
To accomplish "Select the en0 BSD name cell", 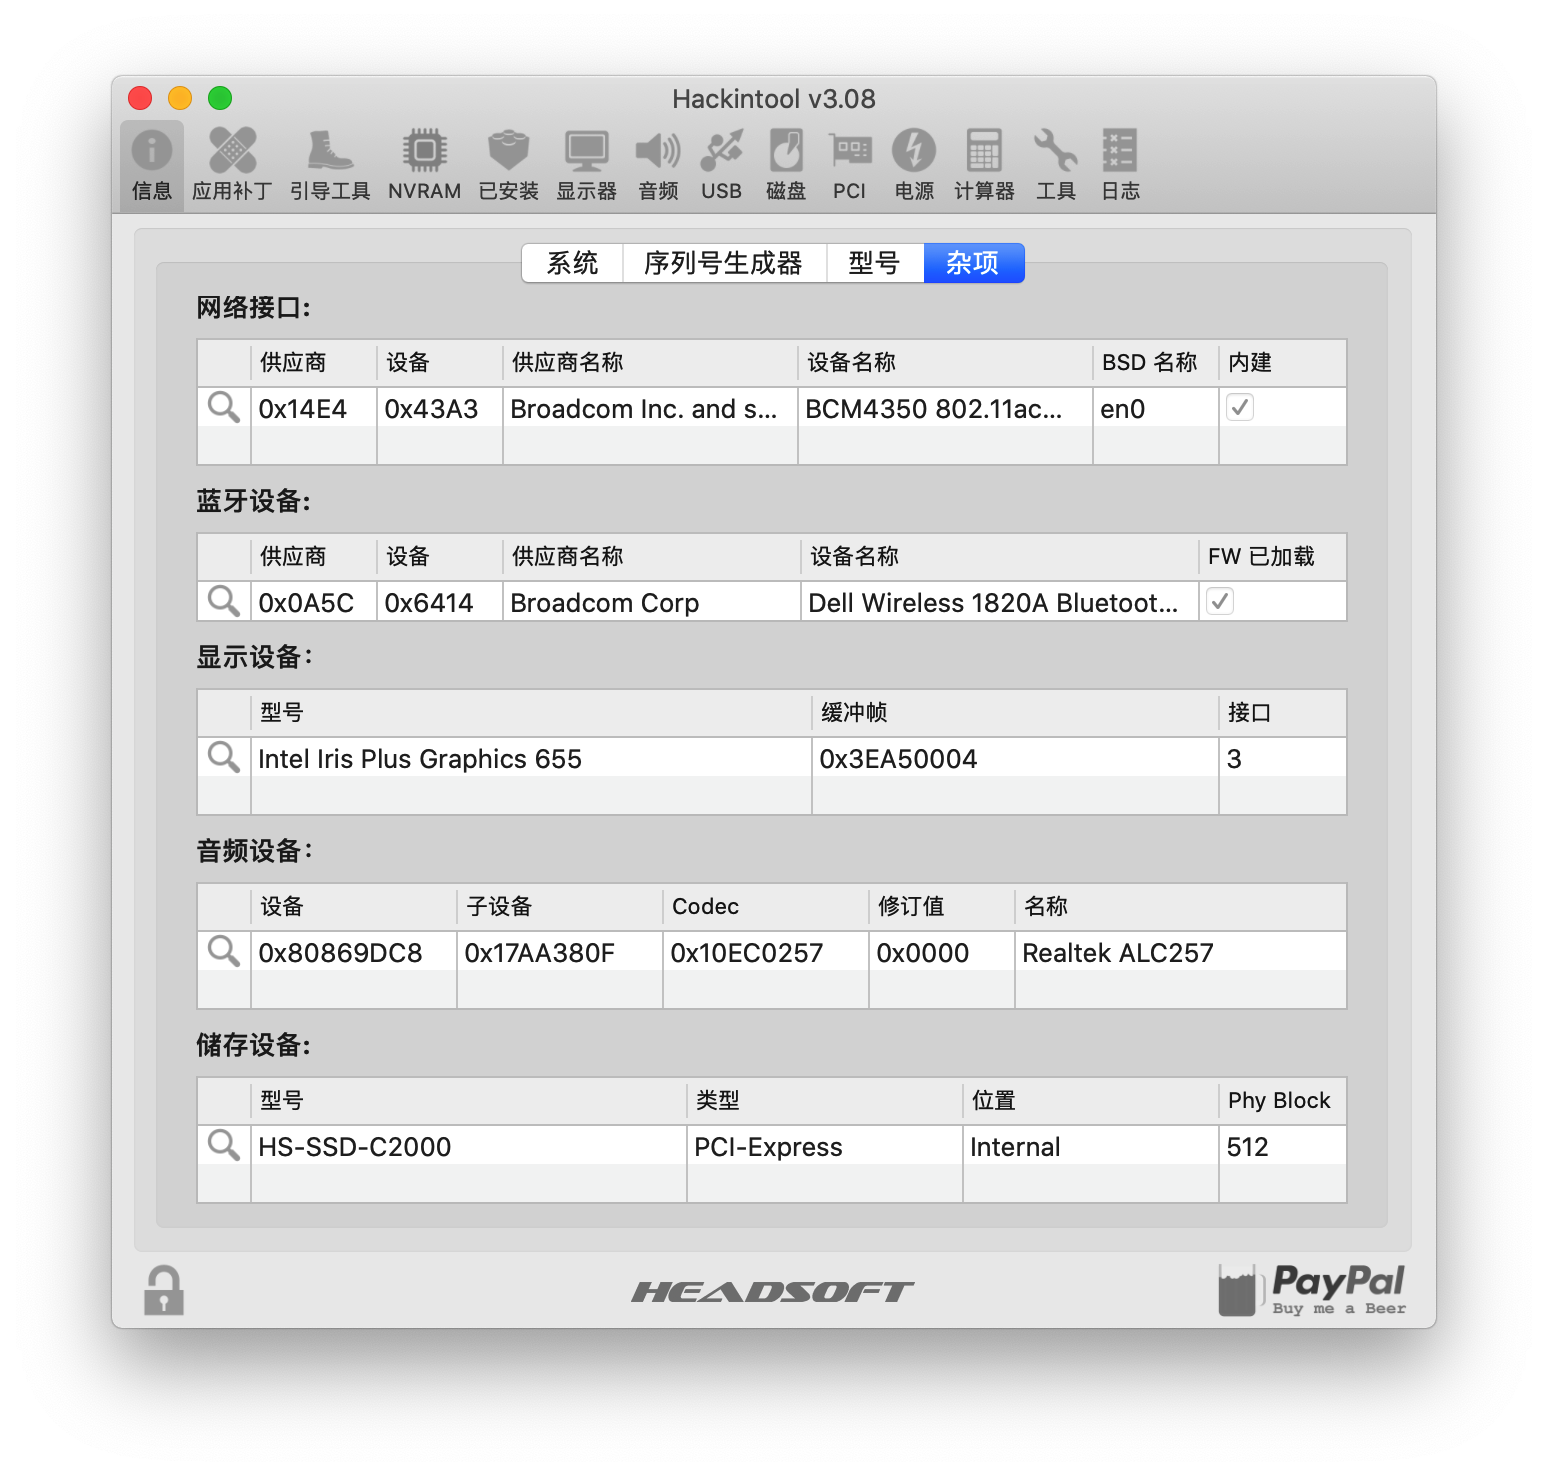I will [1155, 408].
